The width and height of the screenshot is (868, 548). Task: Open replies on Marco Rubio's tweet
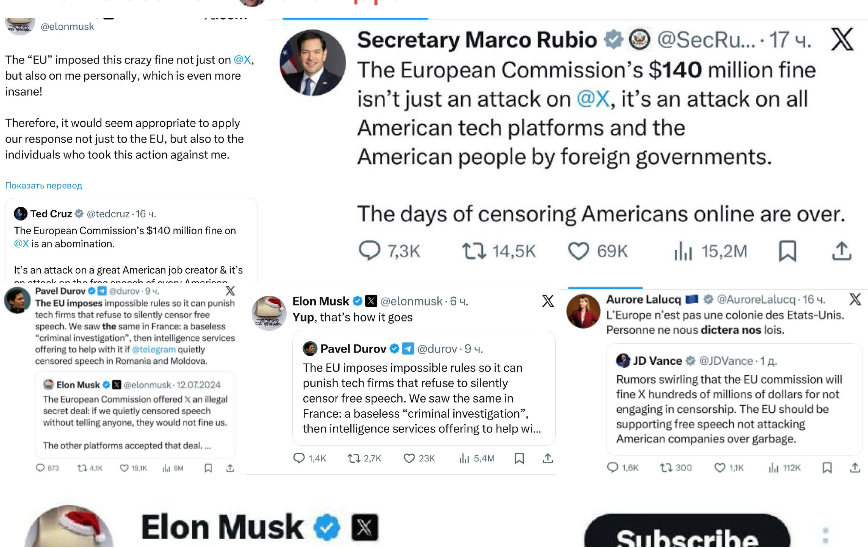(x=370, y=250)
